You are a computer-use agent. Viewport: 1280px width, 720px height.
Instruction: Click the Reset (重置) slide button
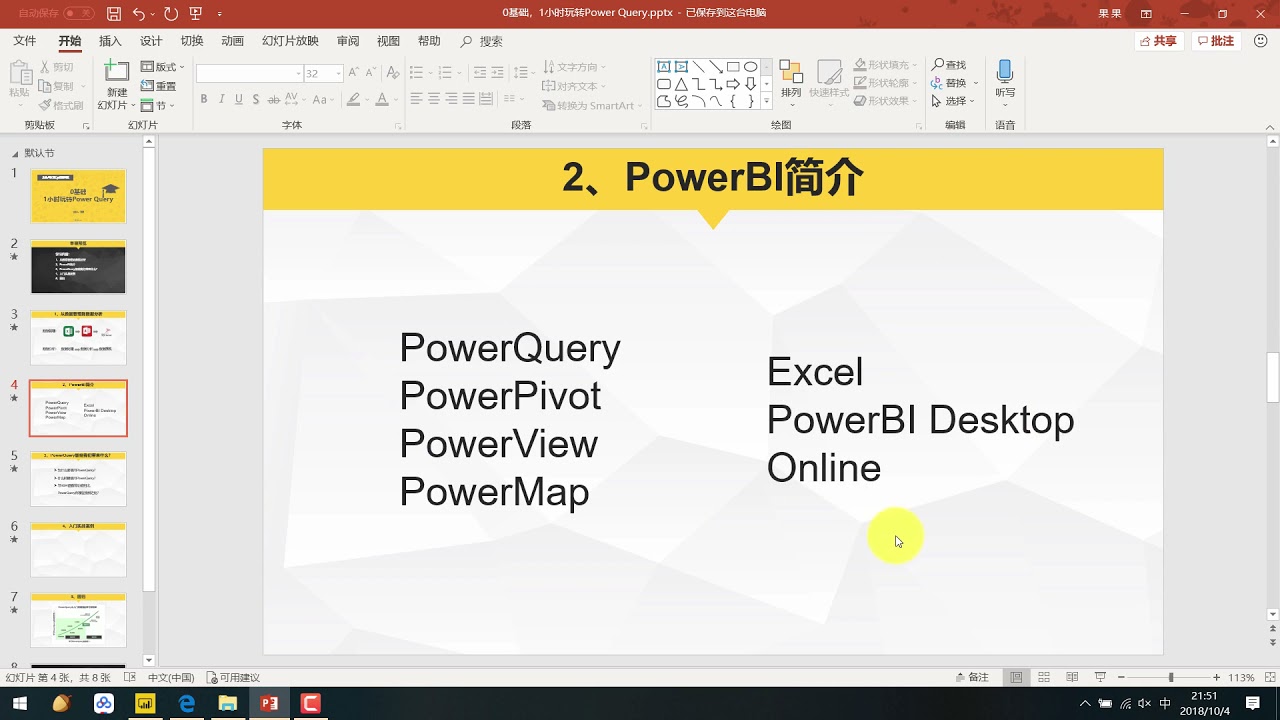coord(159,86)
